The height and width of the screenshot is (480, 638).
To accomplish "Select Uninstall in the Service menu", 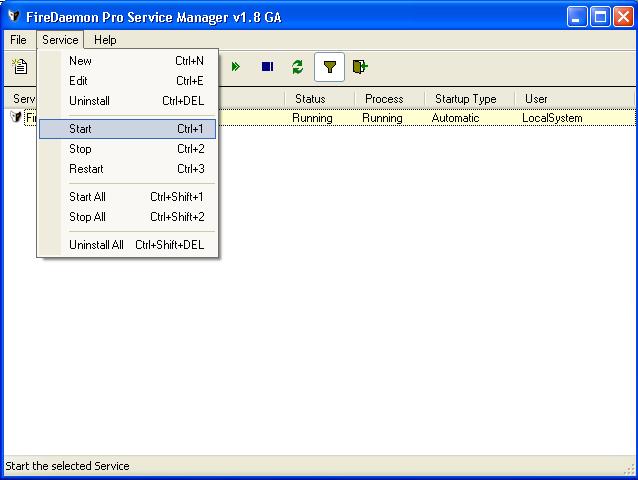I will click(x=127, y=101).
